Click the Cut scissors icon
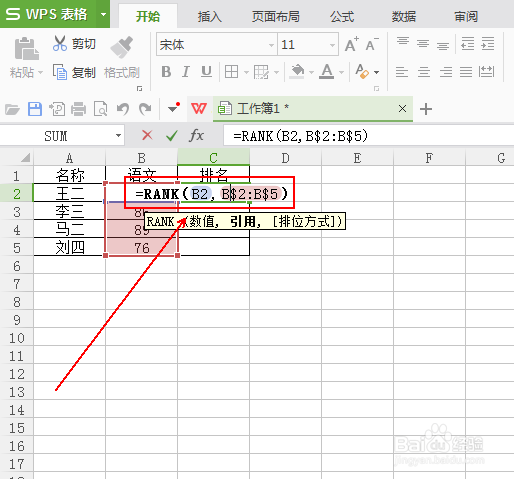The image size is (514, 479). [x=60, y=43]
